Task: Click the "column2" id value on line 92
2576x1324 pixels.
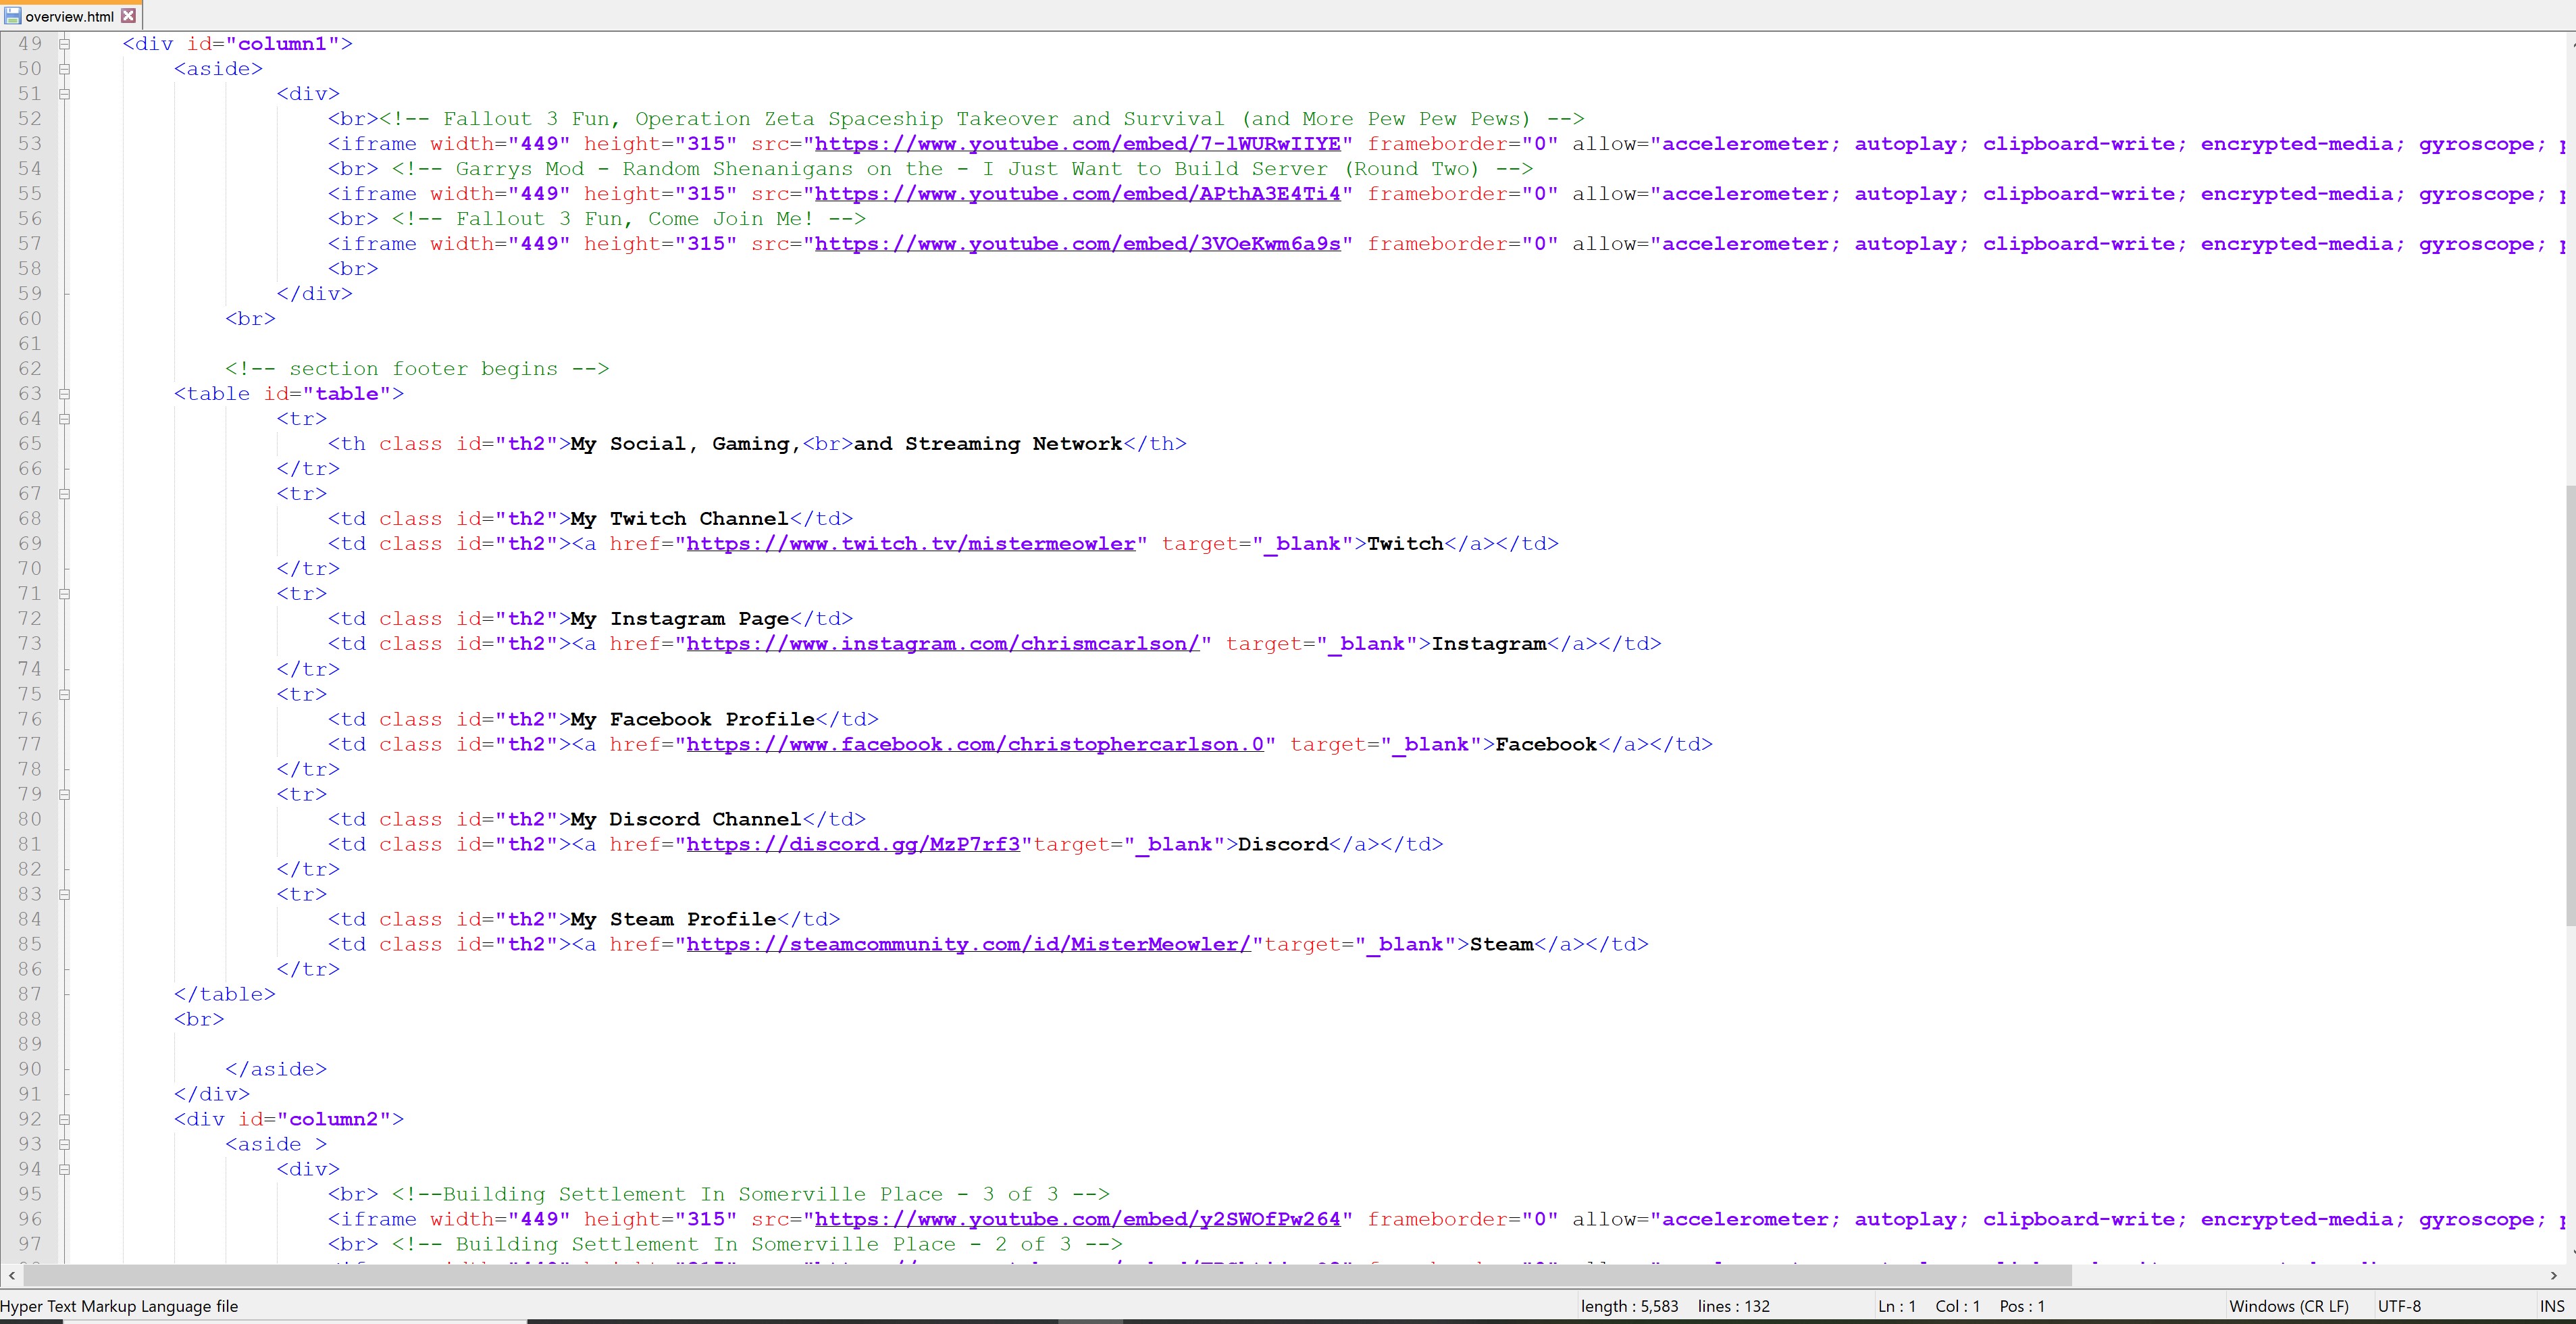Action: [x=334, y=1119]
